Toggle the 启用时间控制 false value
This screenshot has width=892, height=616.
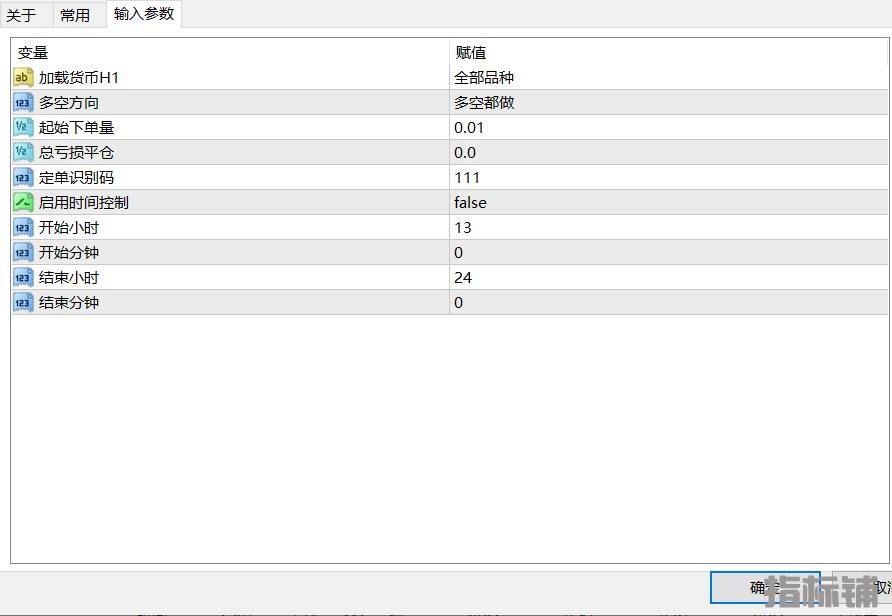pos(470,203)
